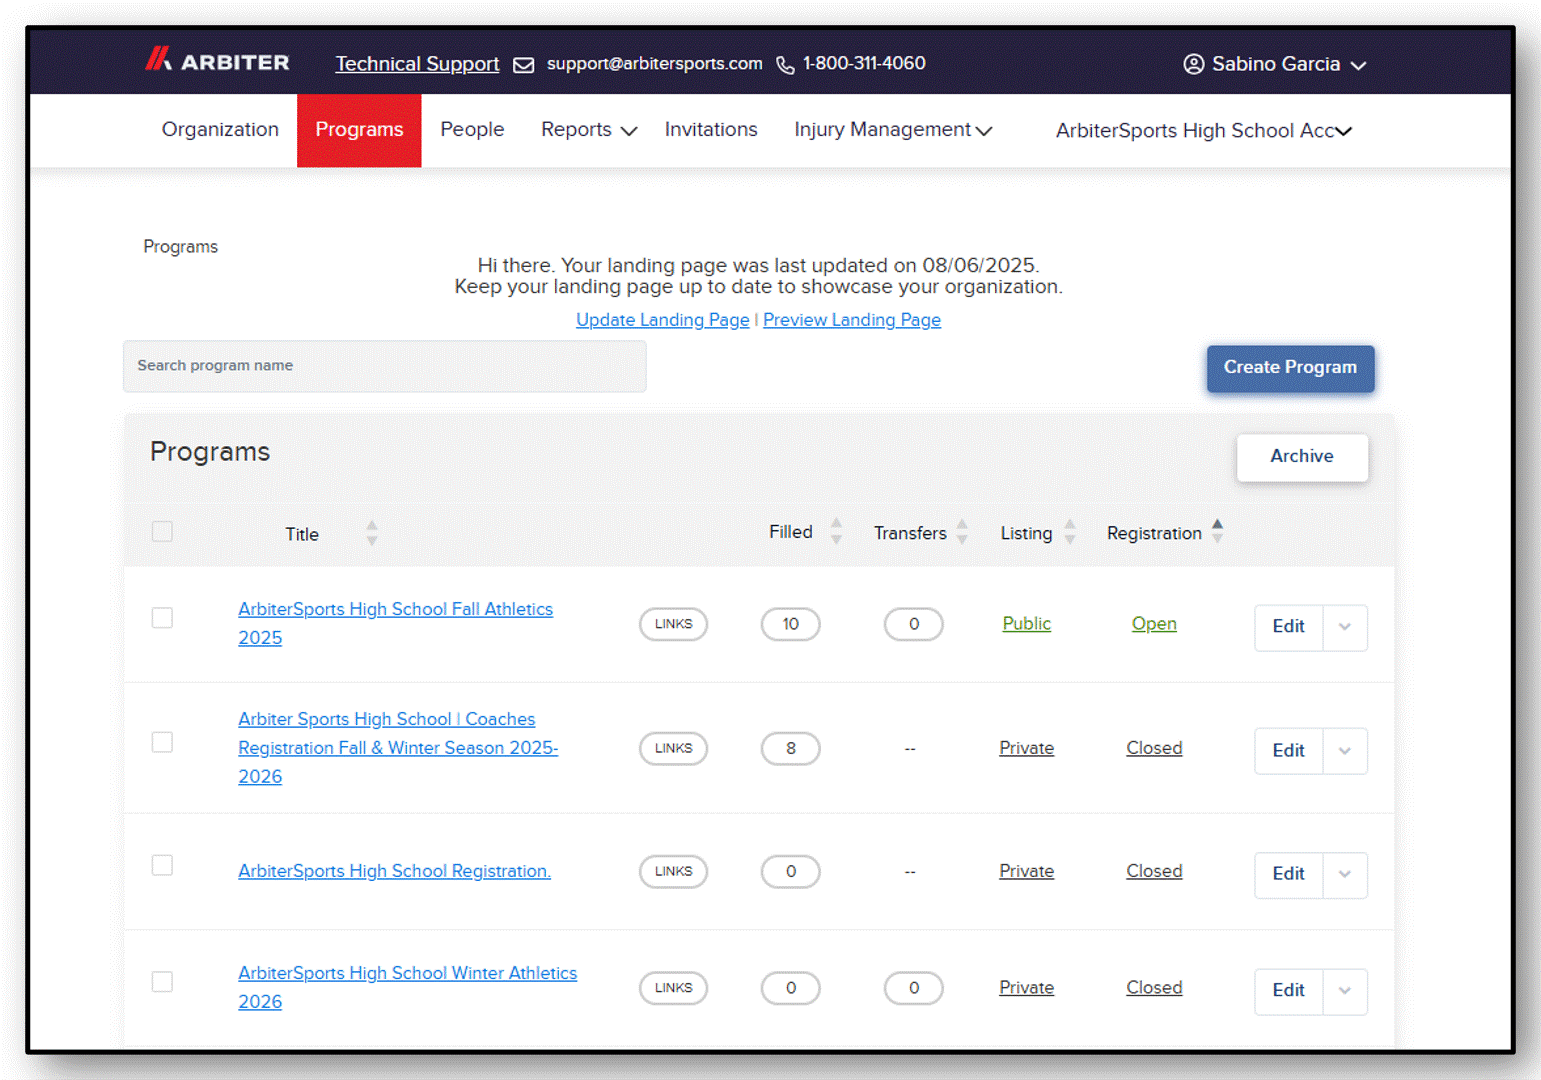1541x1080 pixels.
Task: Click Closed registration for Coaches Registration program
Action: tap(1154, 748)
